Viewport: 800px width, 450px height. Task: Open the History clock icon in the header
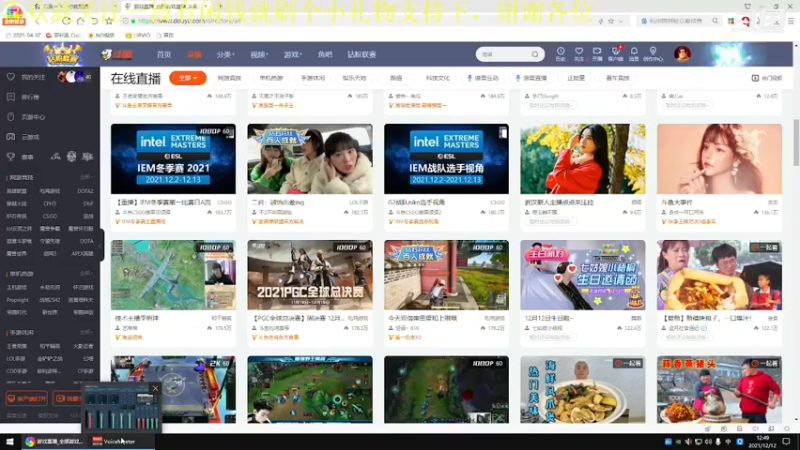[560, 53]
